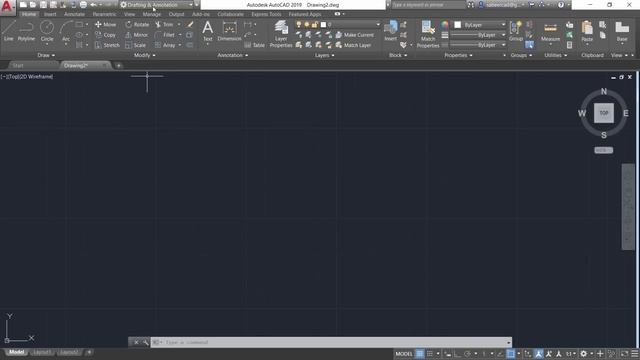
Task: Toggle dynamic input in status bar
Action: (448, 353)
